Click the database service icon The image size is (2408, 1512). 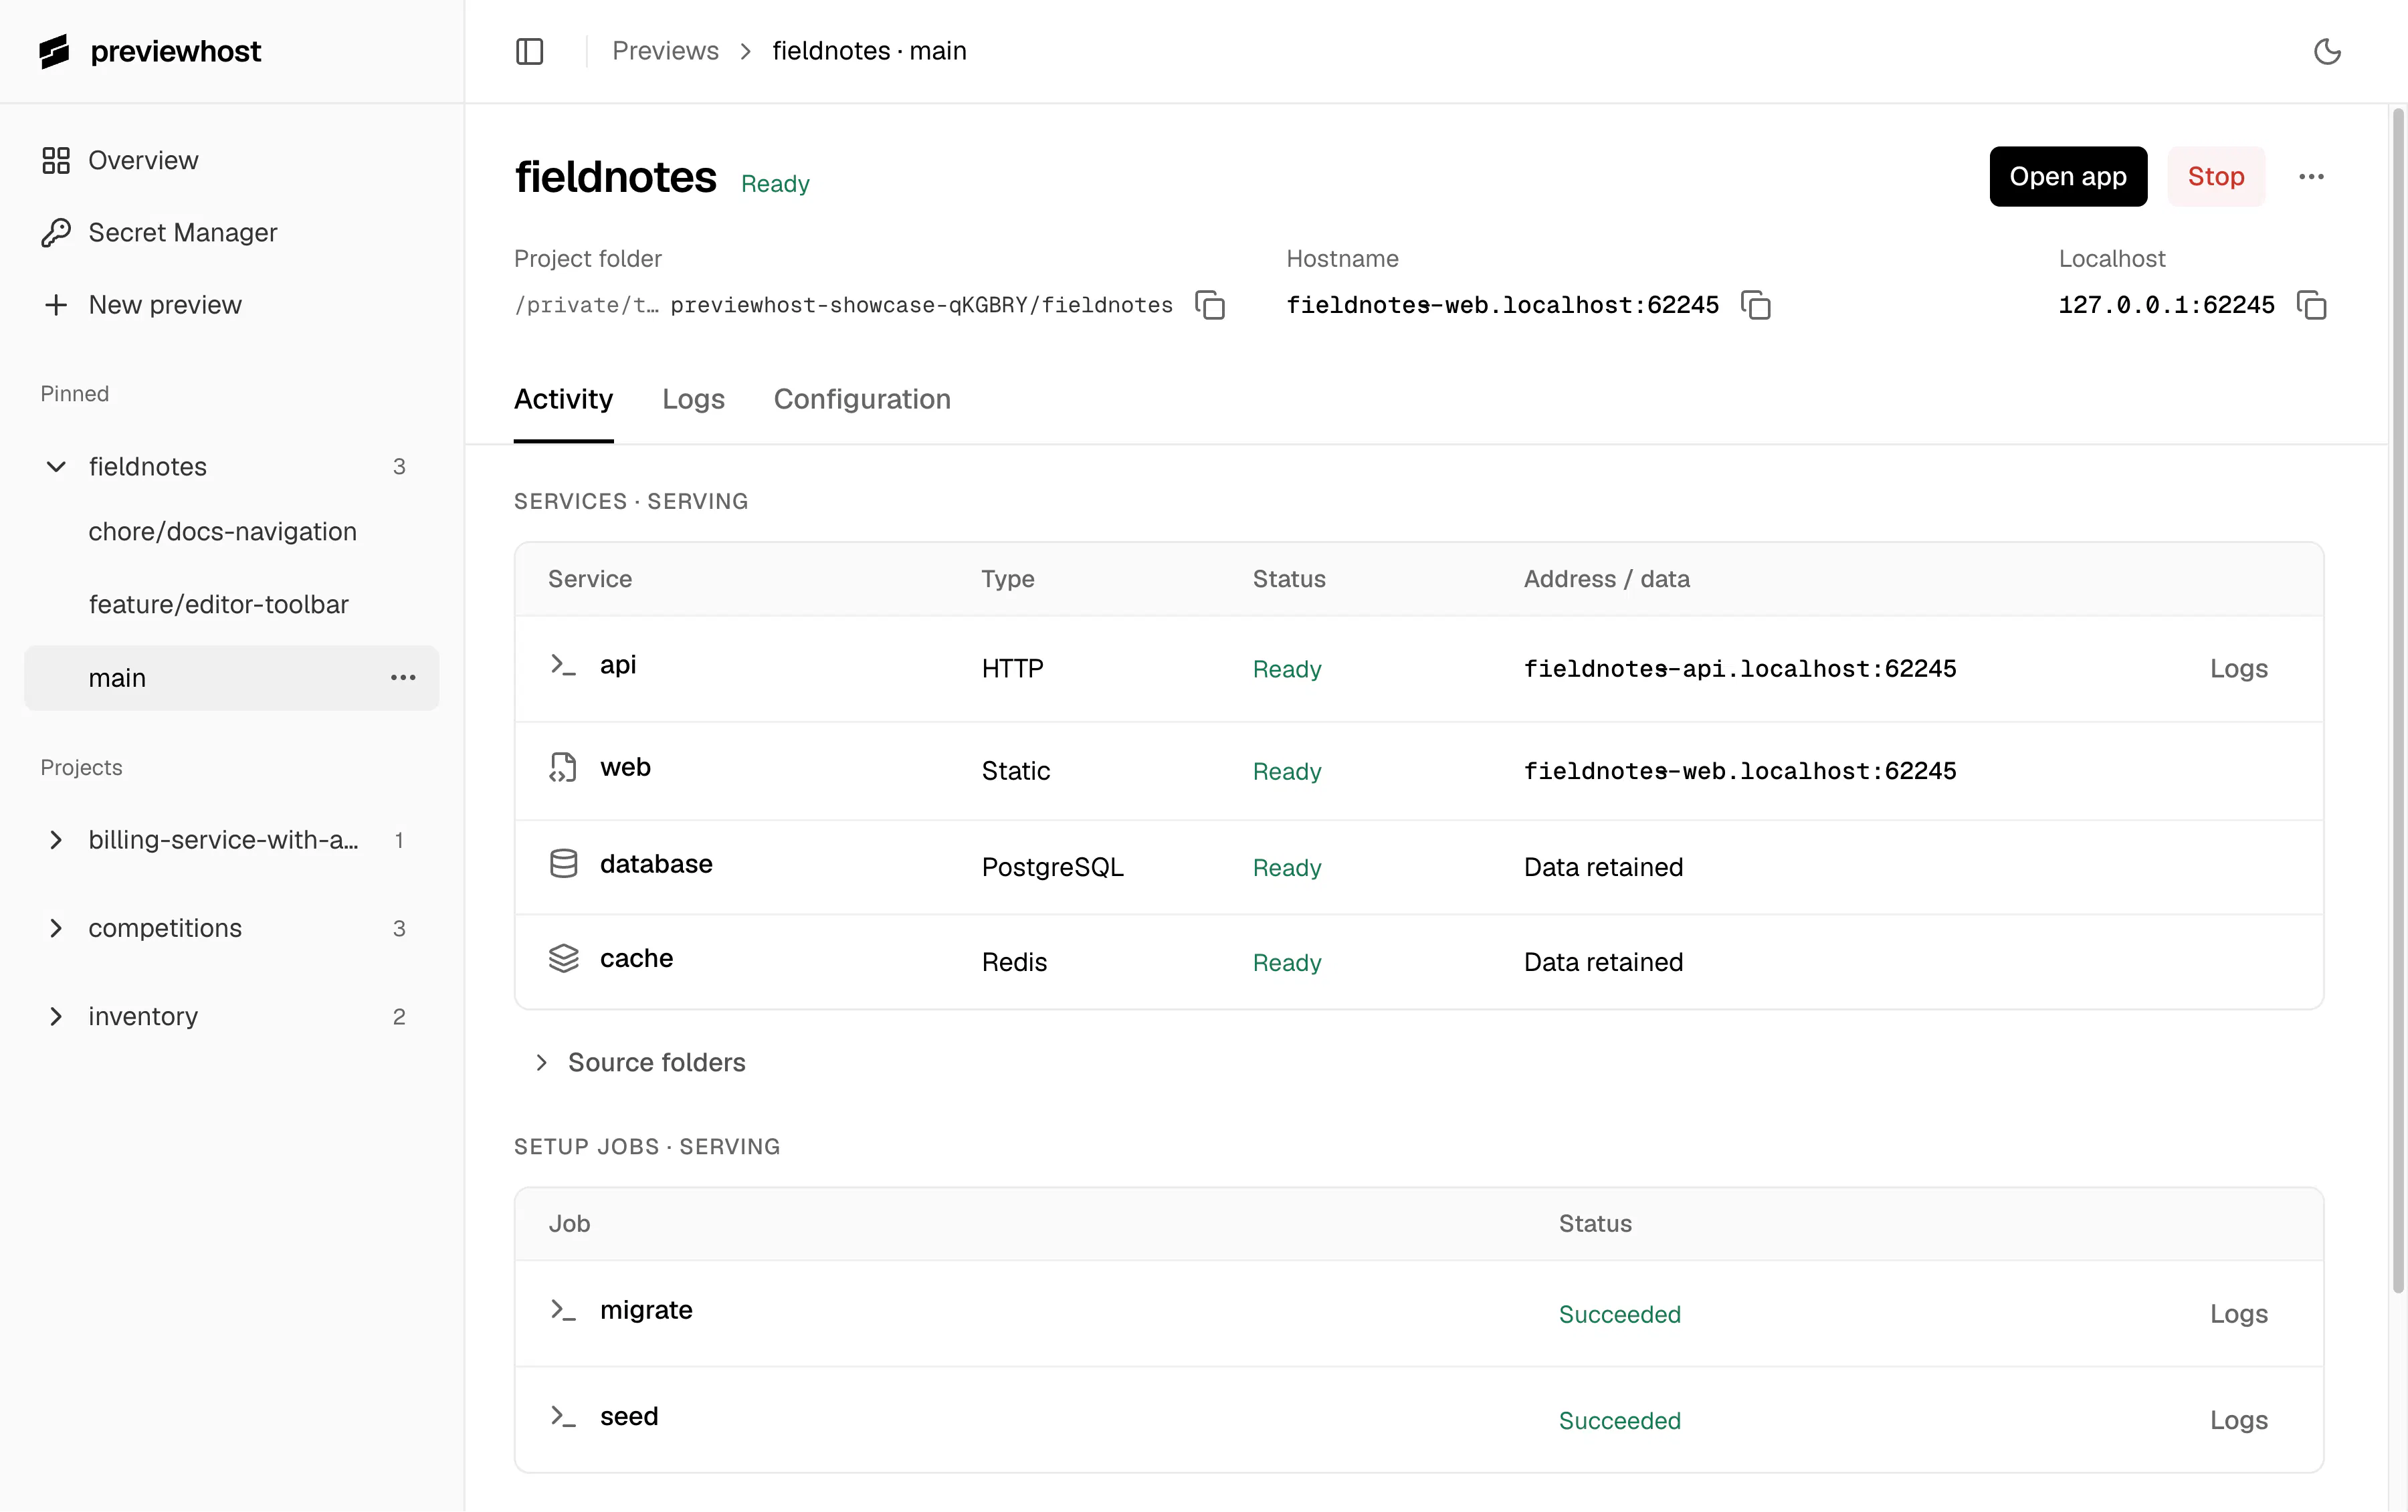pyautogui.click(x=563, y=864)
